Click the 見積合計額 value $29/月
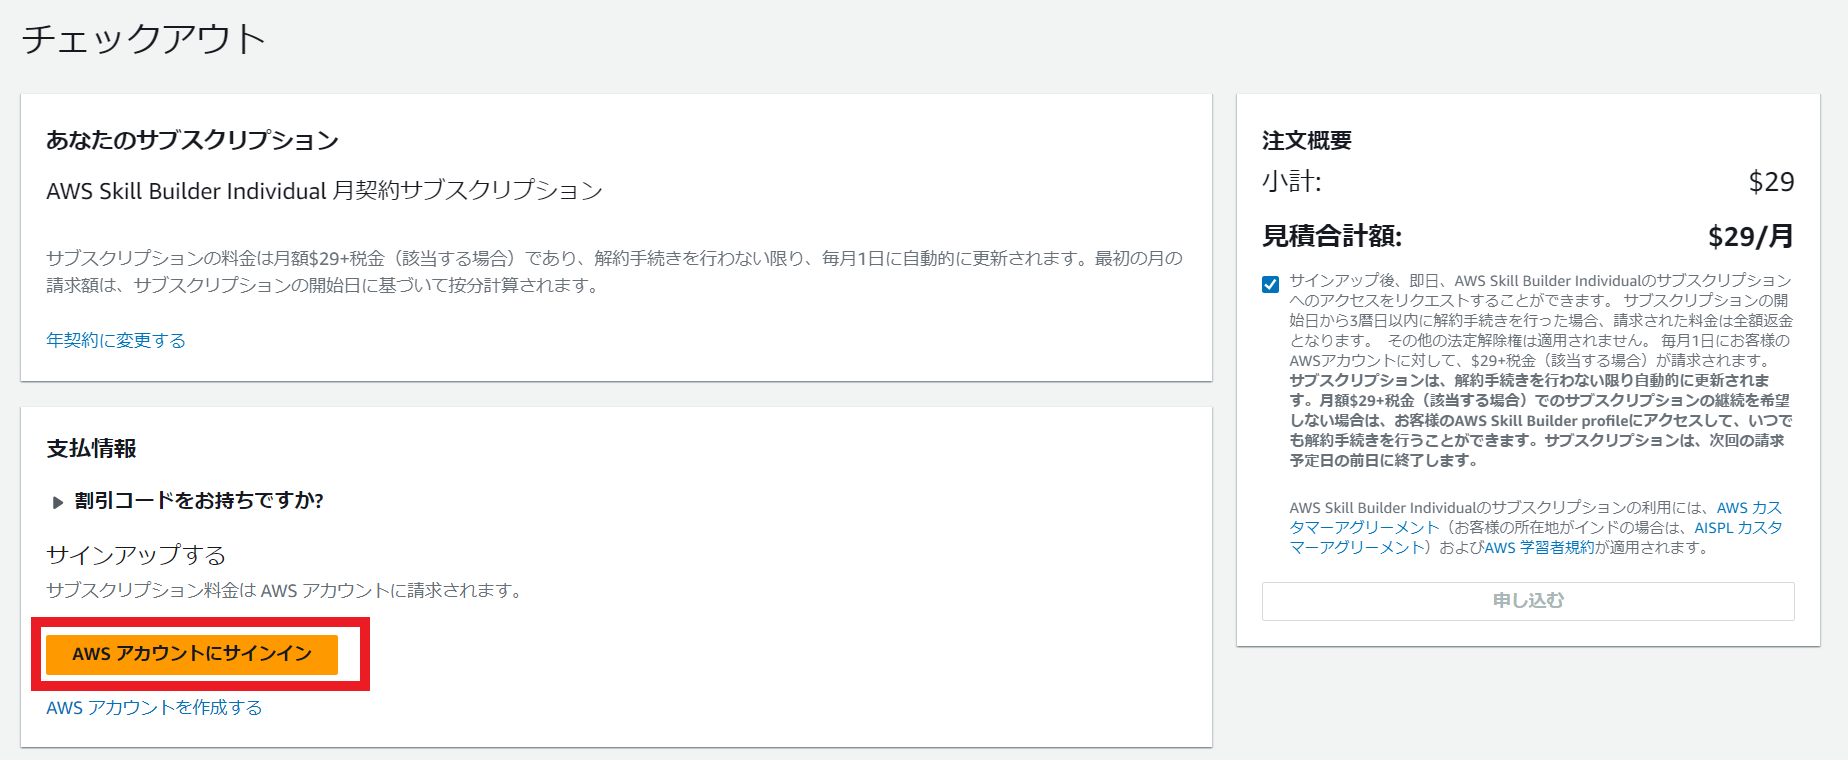Viewport: 1848px width, 760px height. coord(1751,236)
